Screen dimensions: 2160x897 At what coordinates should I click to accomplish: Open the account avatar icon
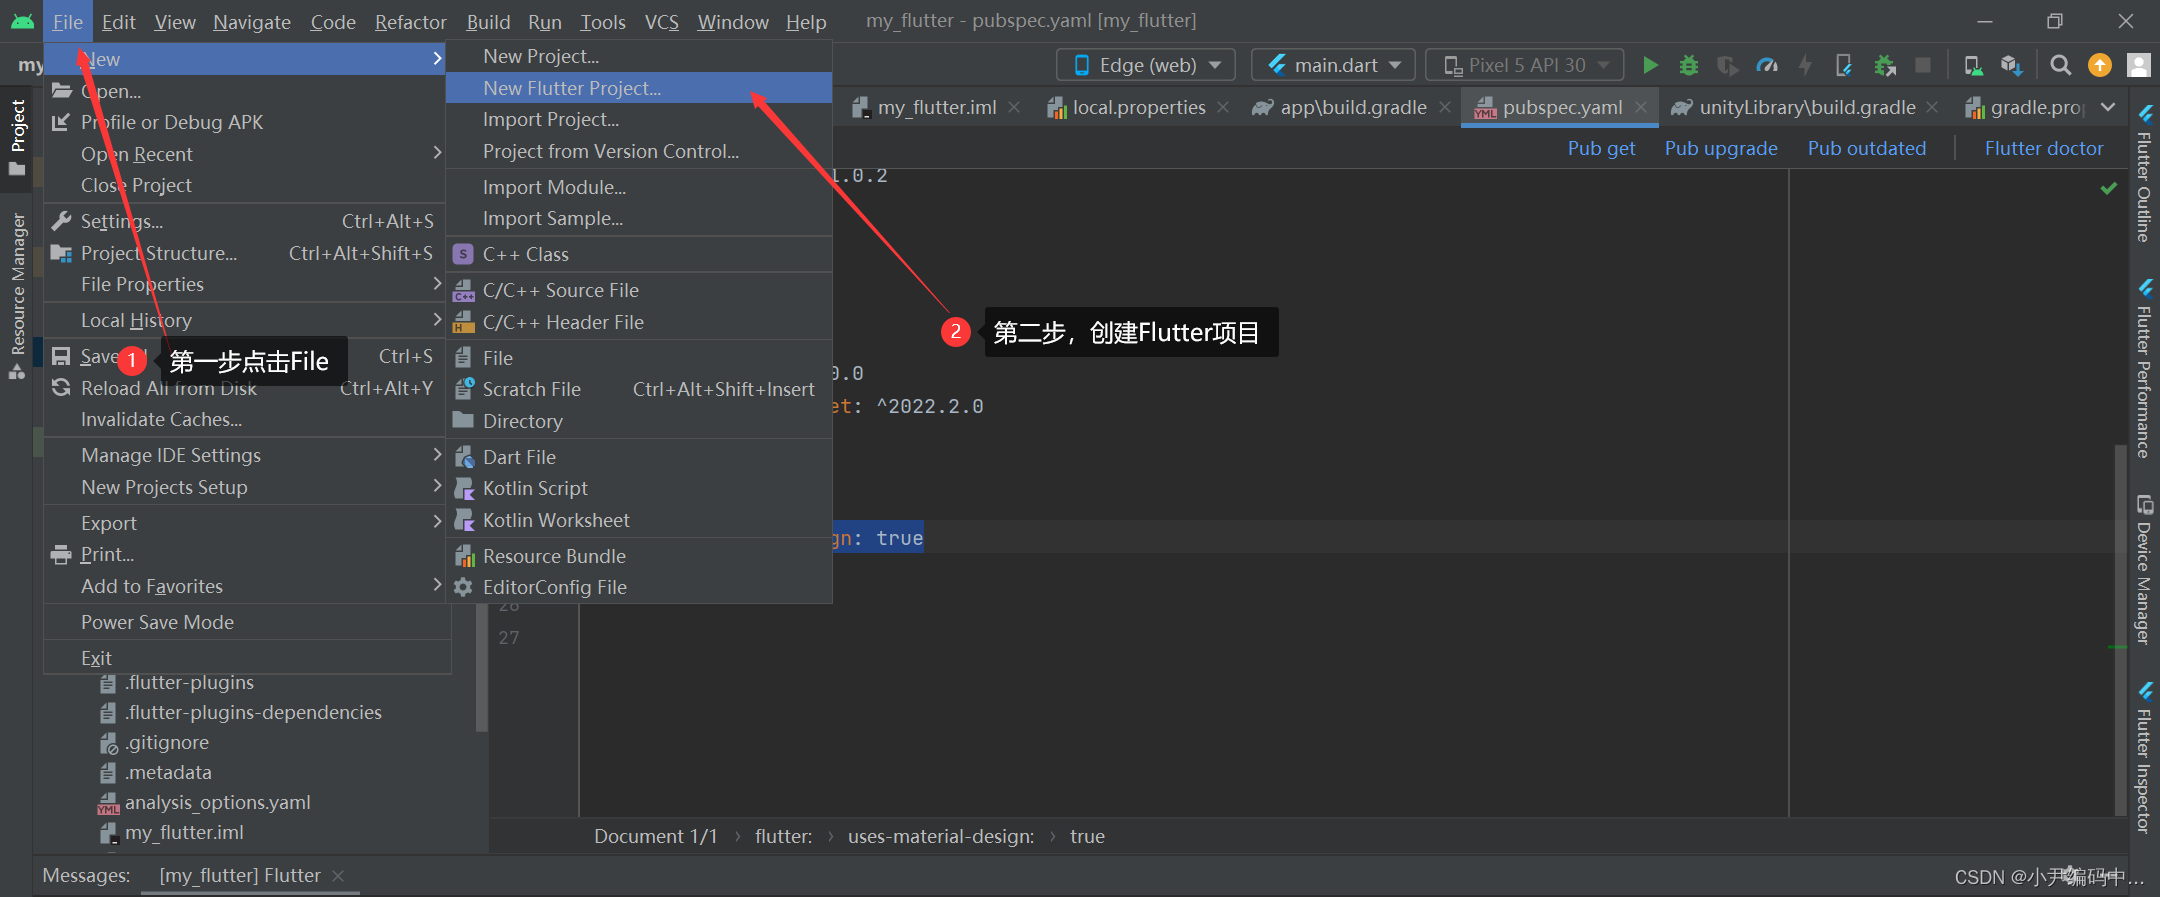[2139, 65]
